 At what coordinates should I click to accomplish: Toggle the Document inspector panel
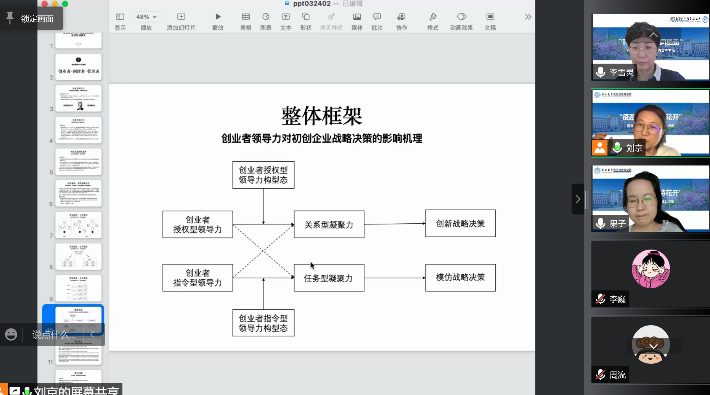[490, 20]
